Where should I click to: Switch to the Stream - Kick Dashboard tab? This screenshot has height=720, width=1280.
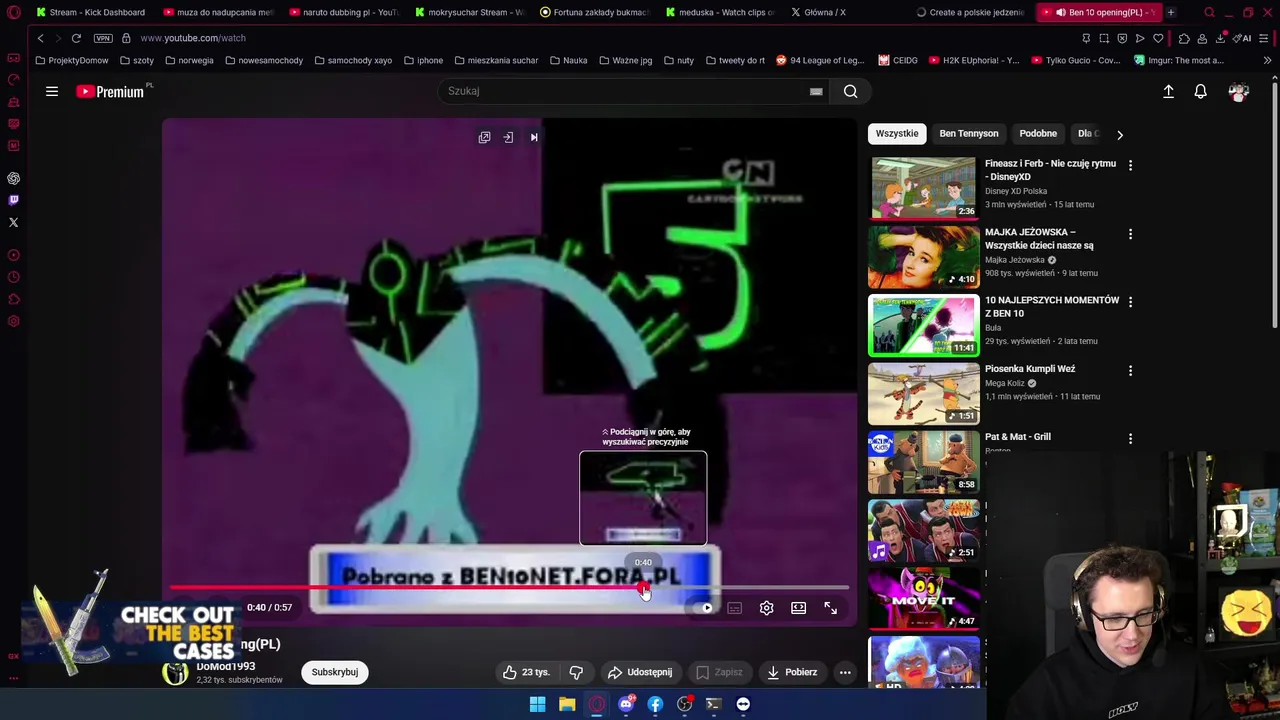pyautogui.click(x=90, y=12)
